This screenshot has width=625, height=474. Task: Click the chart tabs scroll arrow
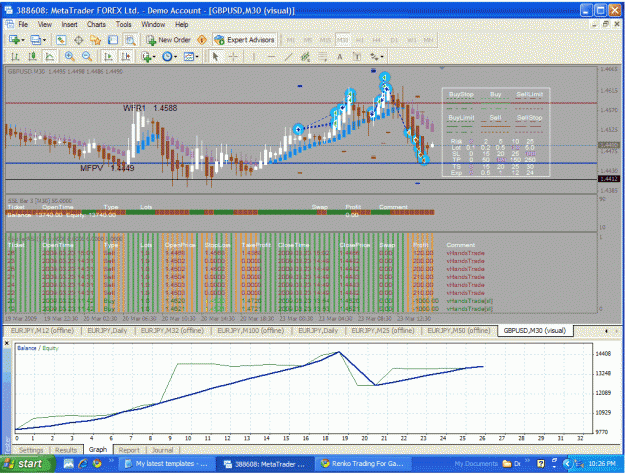pos(606,331)
